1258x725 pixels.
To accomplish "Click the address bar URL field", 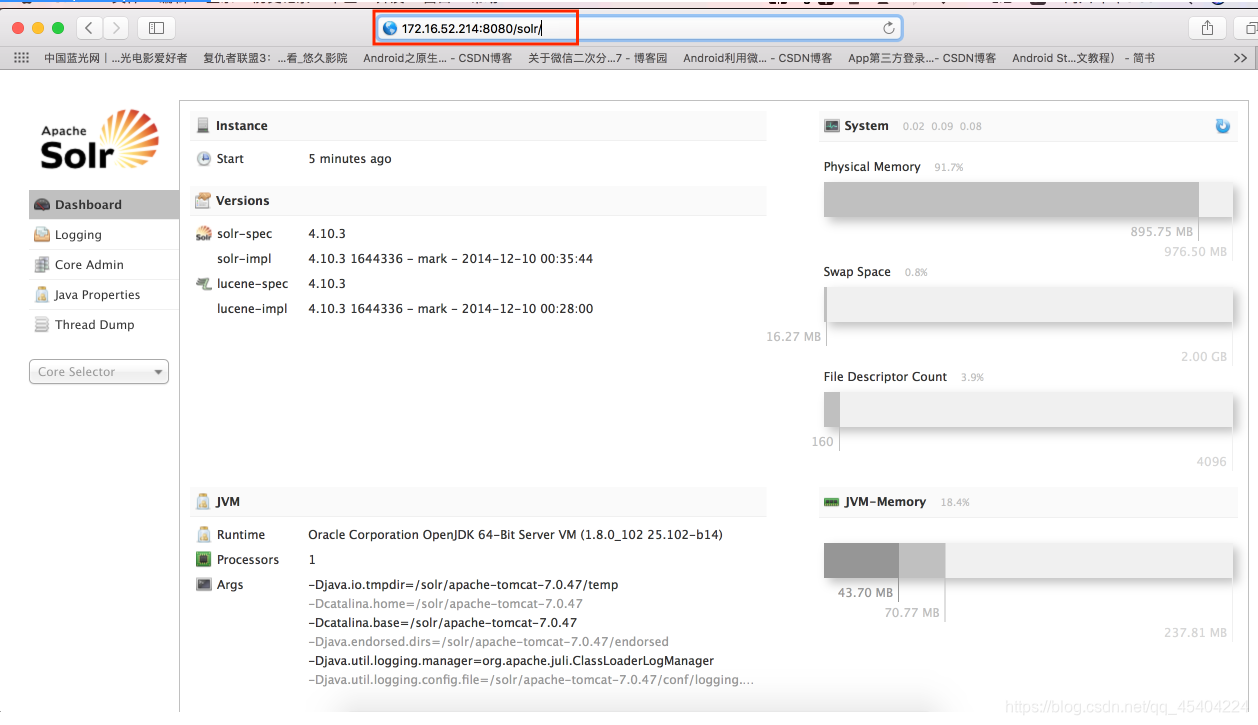I will coord(640,28).
